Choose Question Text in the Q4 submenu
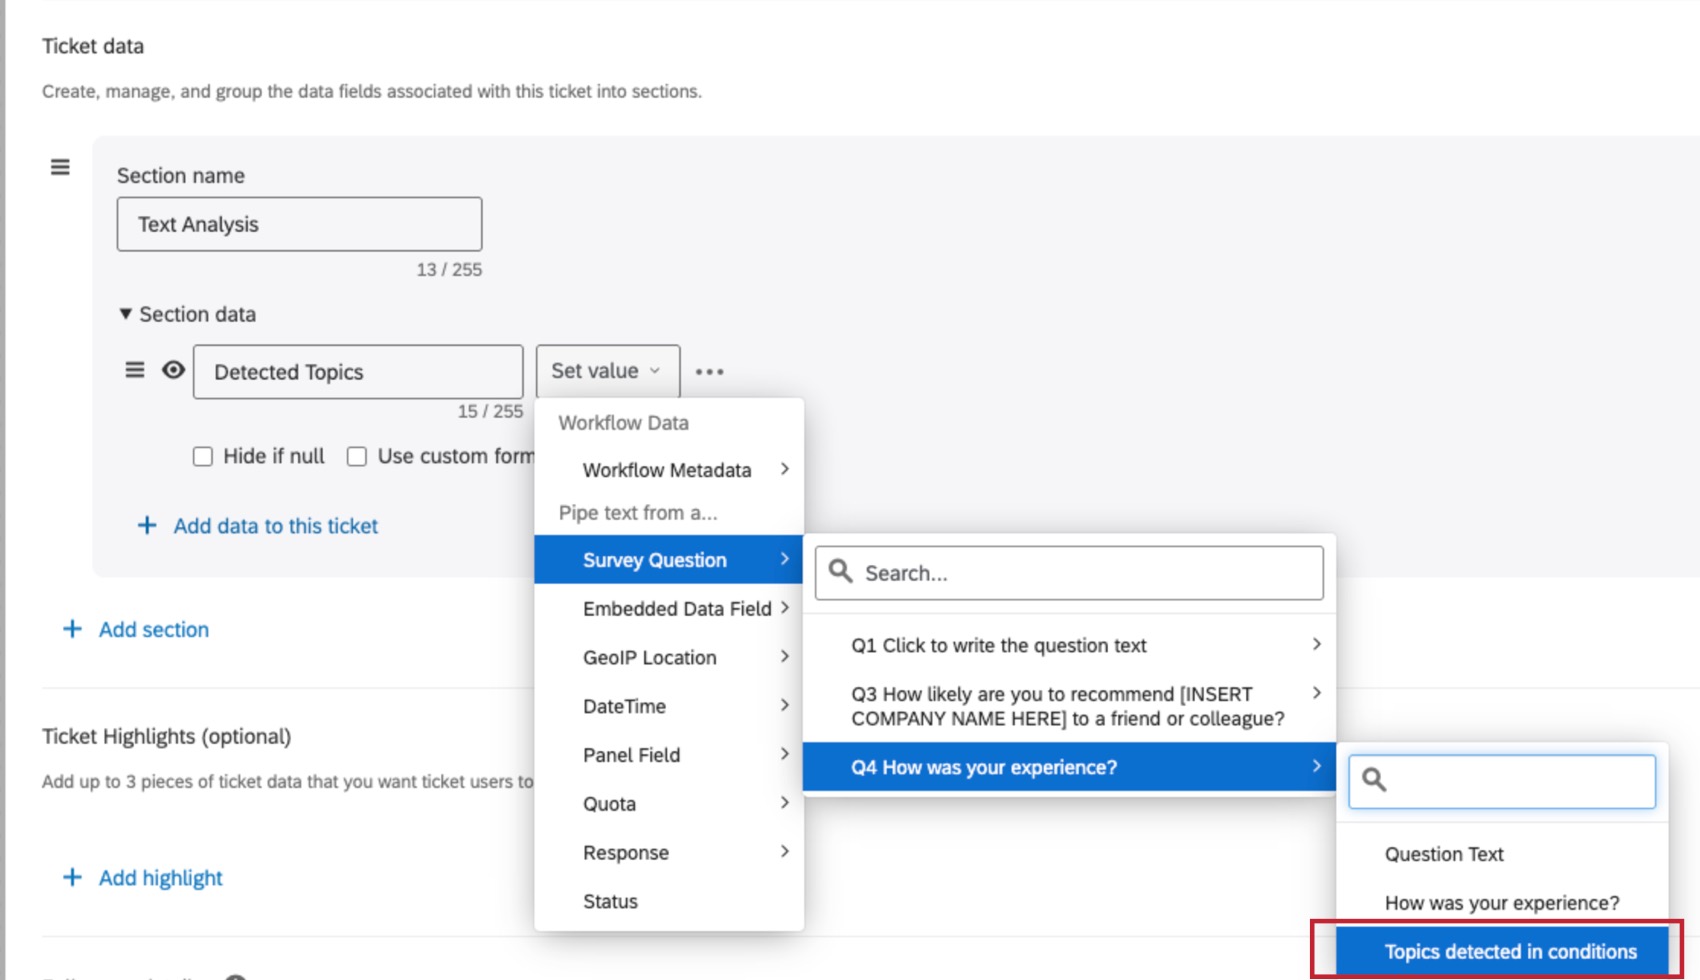This screenshot has width=1700, height=980. point(1502,854)
